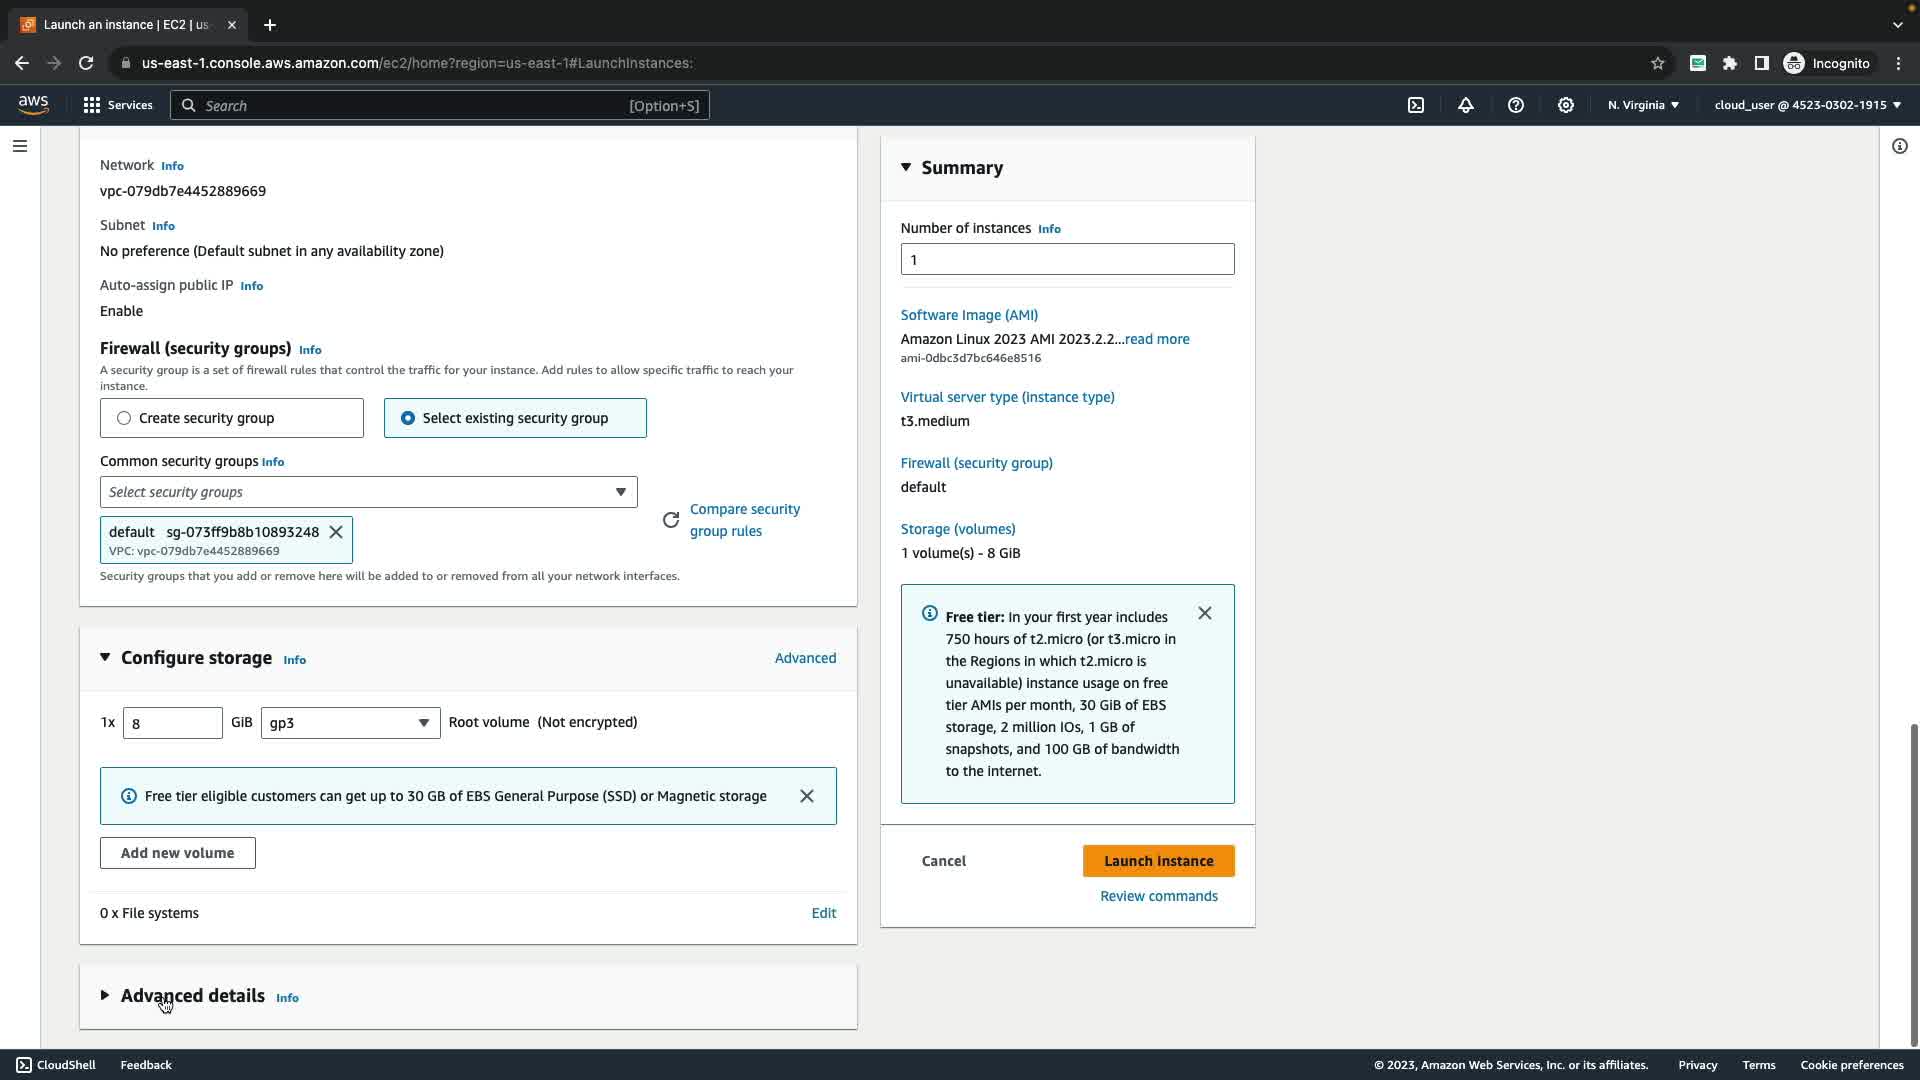Open the AWS console settings gear
The image size is (1920, 1080).
coord(1566,105)
